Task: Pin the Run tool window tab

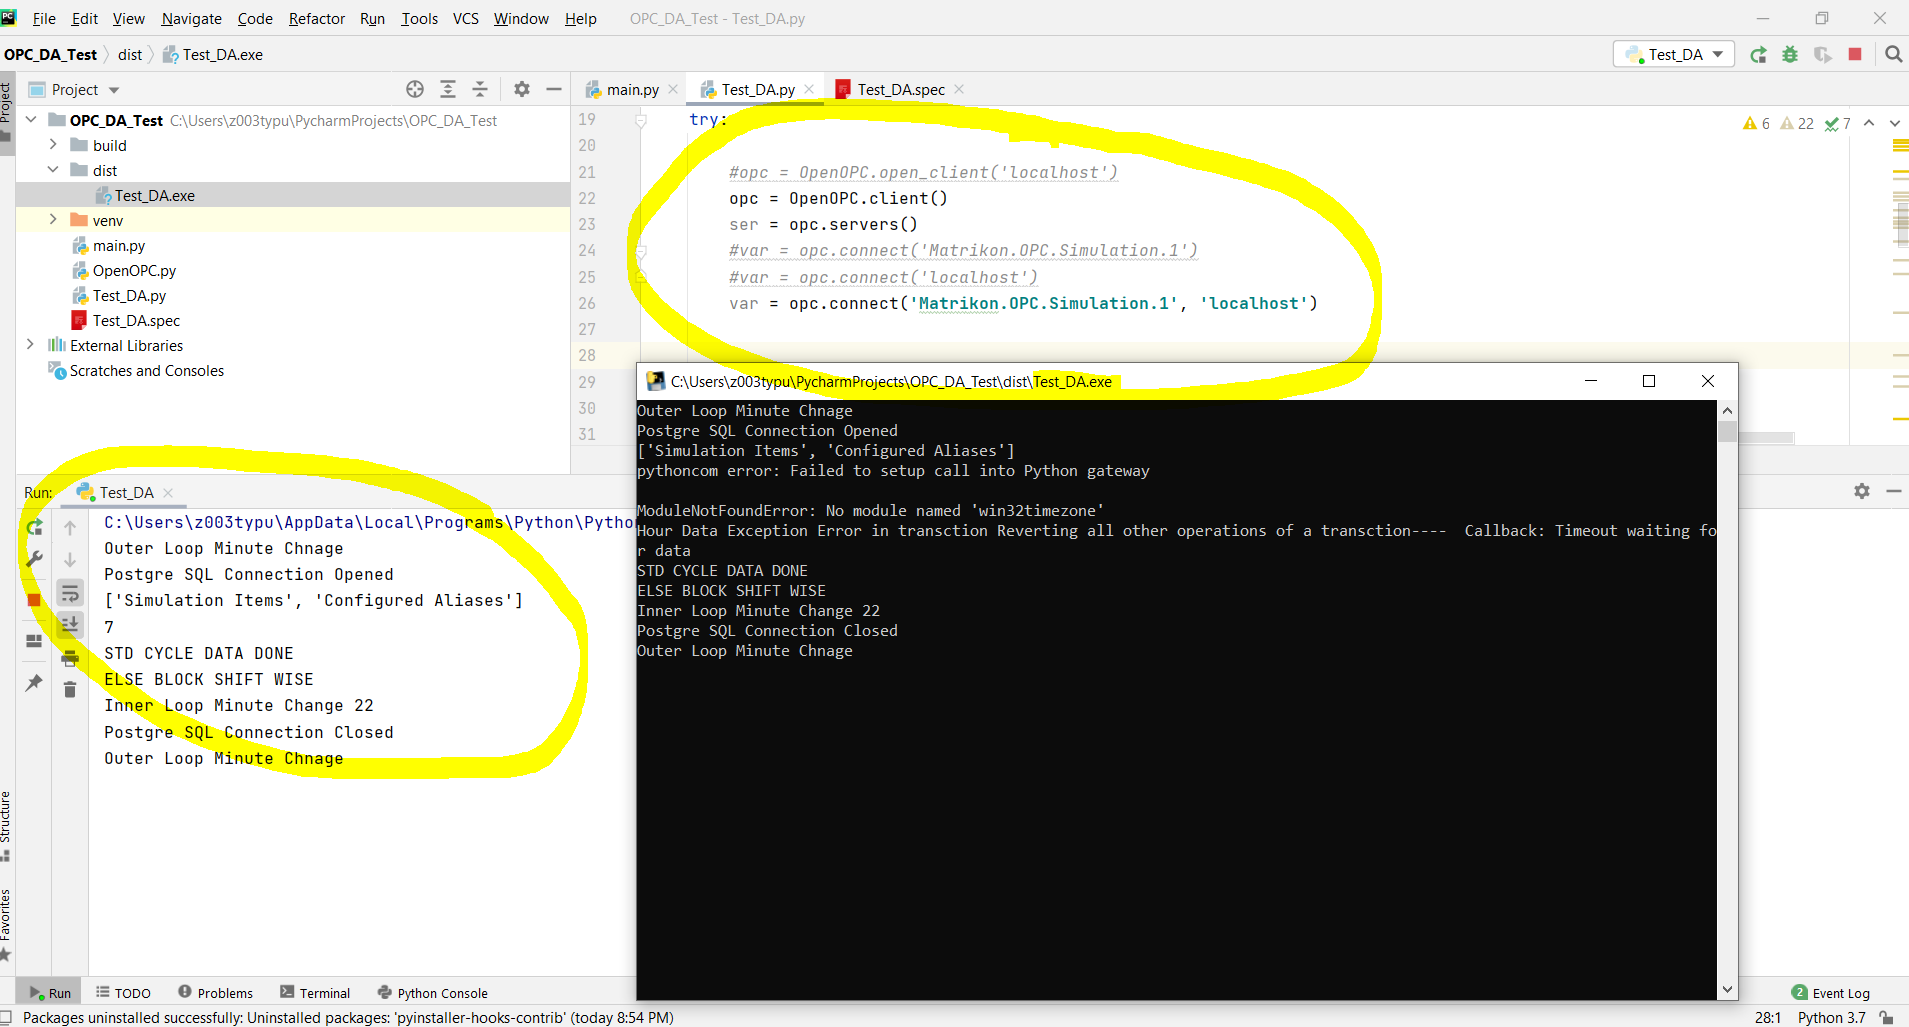Action: point(33,682)
